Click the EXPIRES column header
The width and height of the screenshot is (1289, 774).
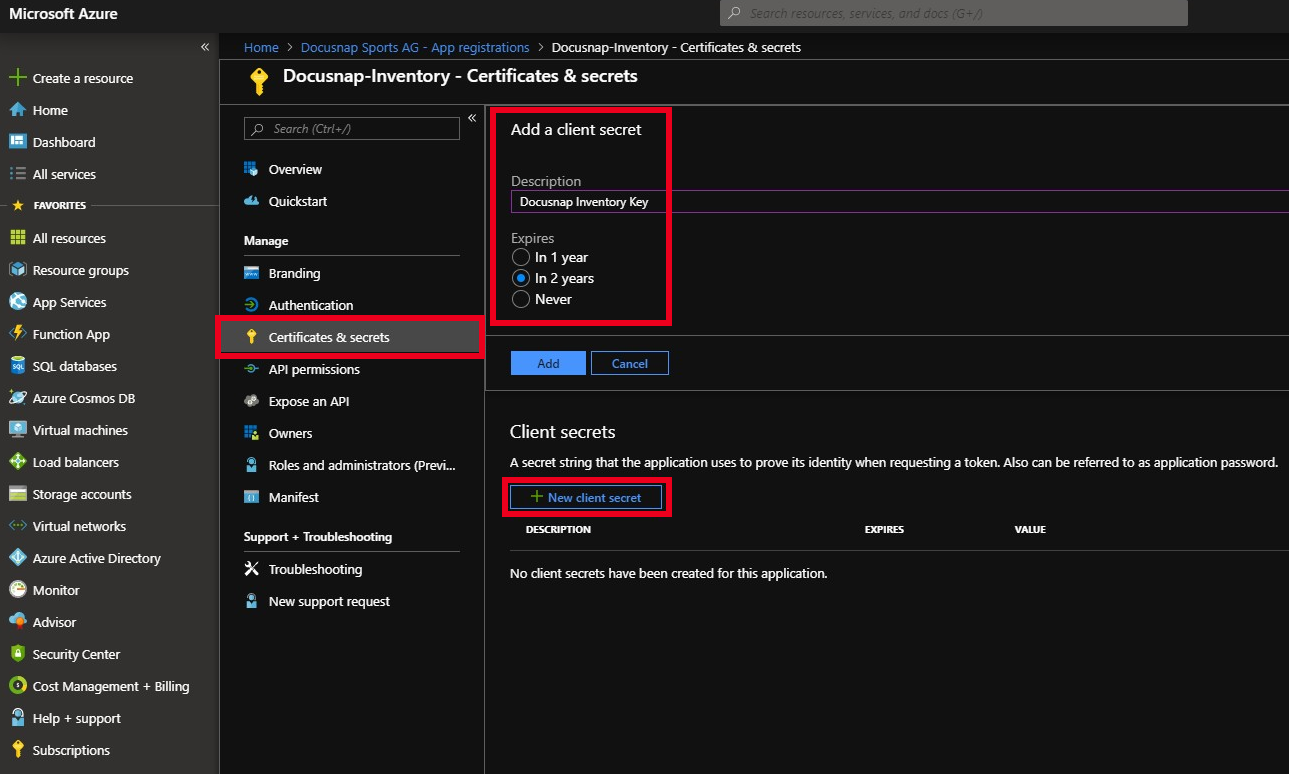pos(884,529)
